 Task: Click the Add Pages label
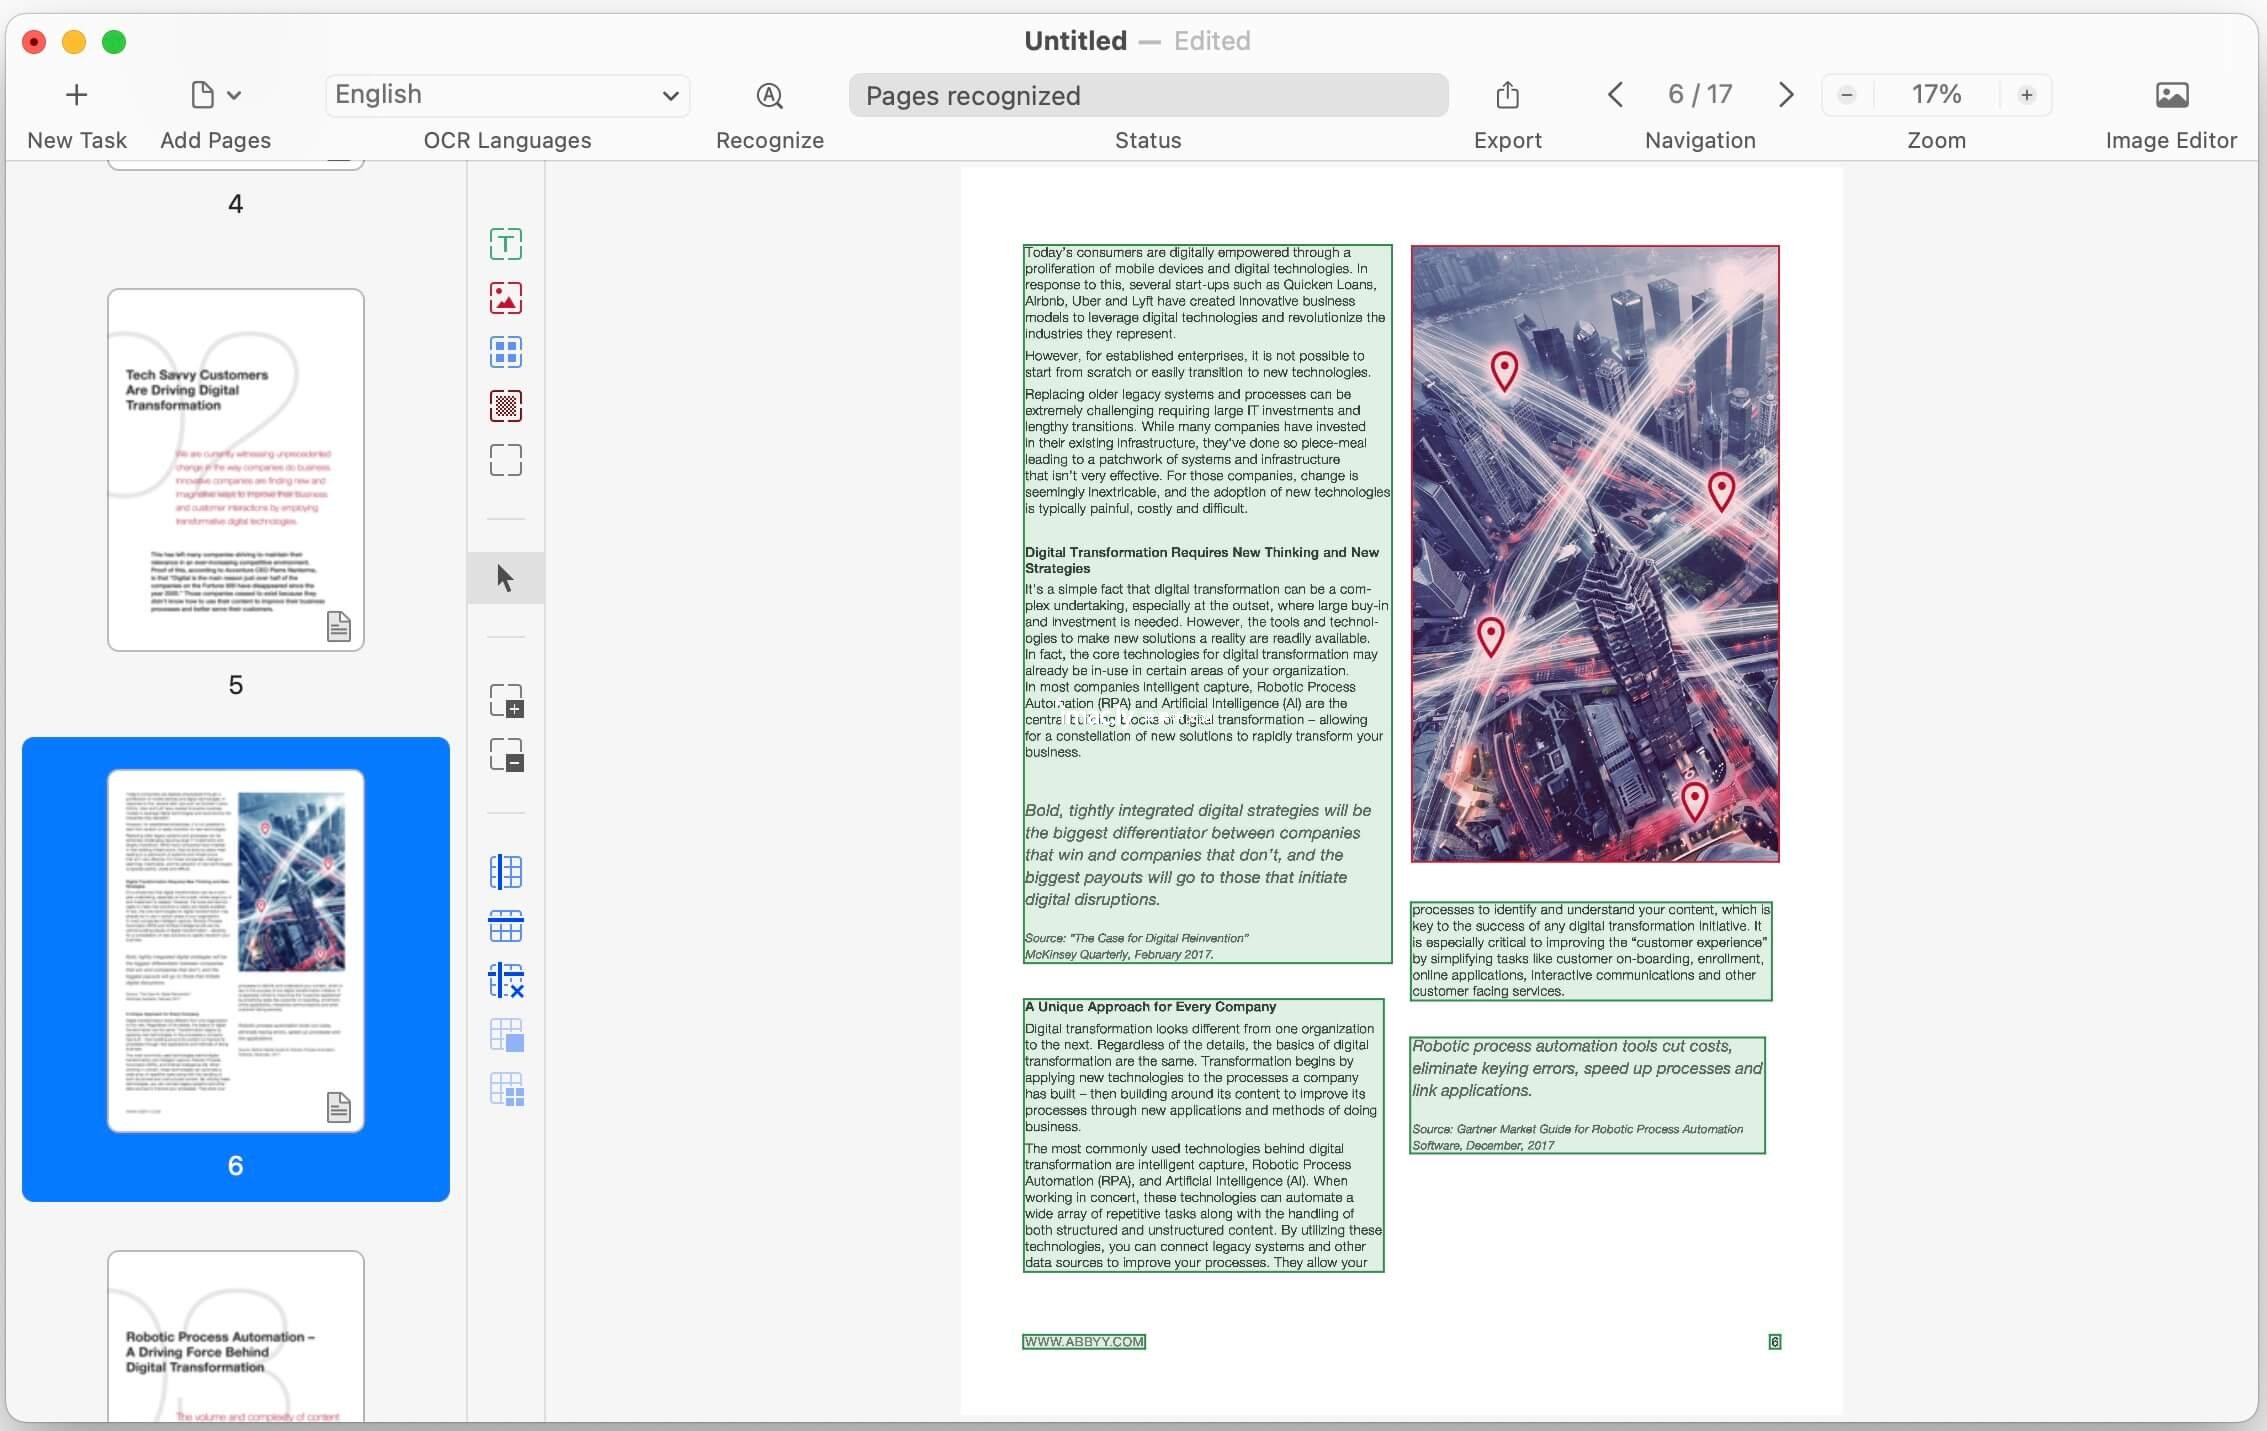[x=215, y=140]
